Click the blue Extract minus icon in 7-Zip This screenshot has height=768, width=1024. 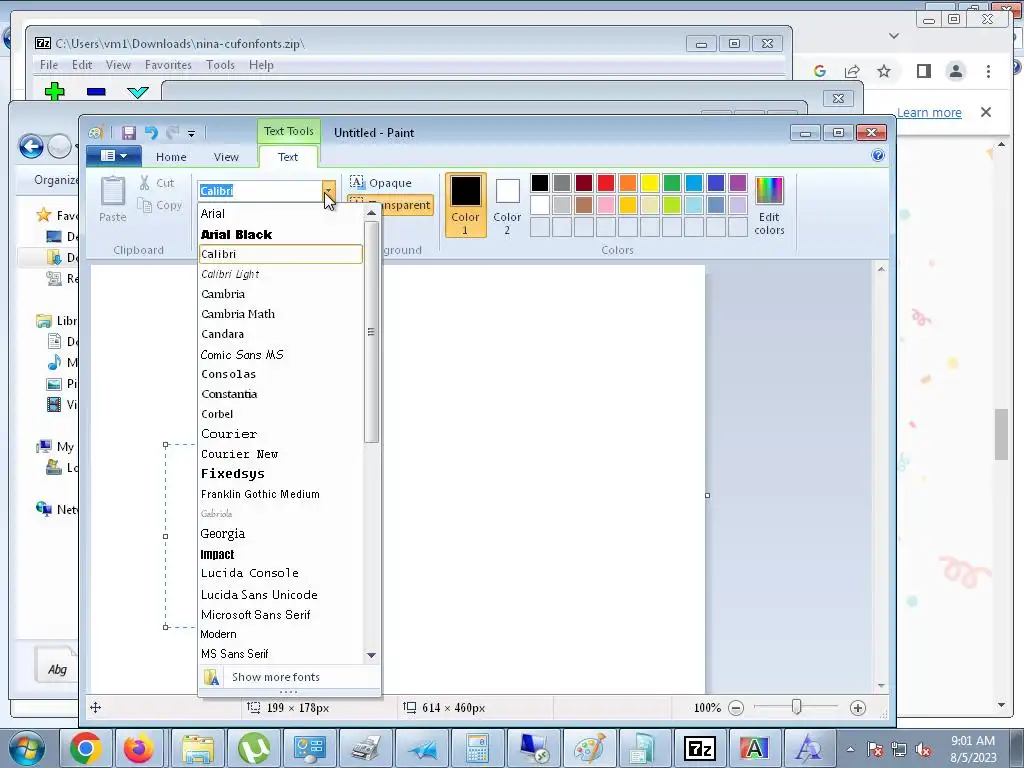(96, 92)
